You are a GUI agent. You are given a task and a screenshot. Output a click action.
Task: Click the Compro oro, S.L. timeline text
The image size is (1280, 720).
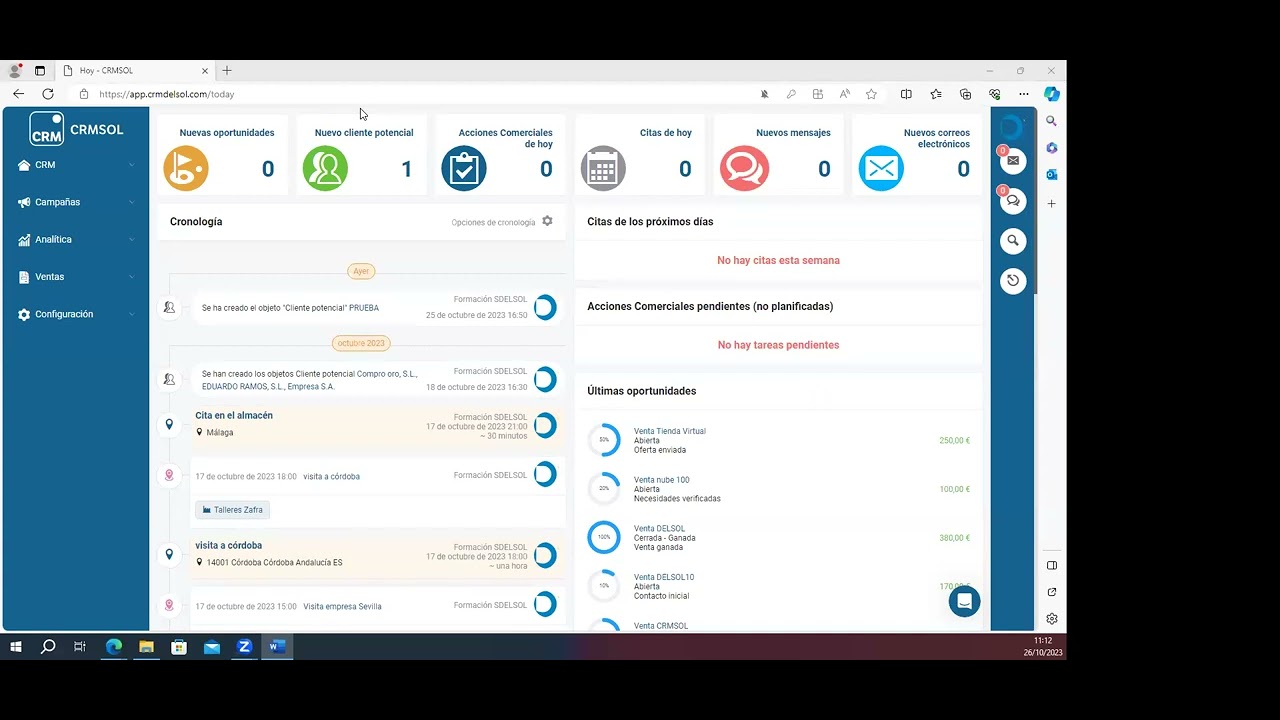pos(387,374)
